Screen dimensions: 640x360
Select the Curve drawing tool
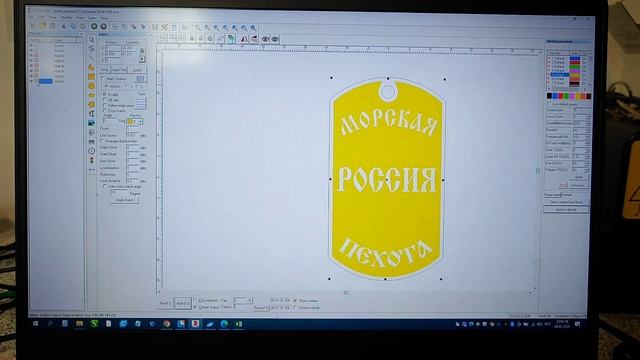[x=91, y=67]
